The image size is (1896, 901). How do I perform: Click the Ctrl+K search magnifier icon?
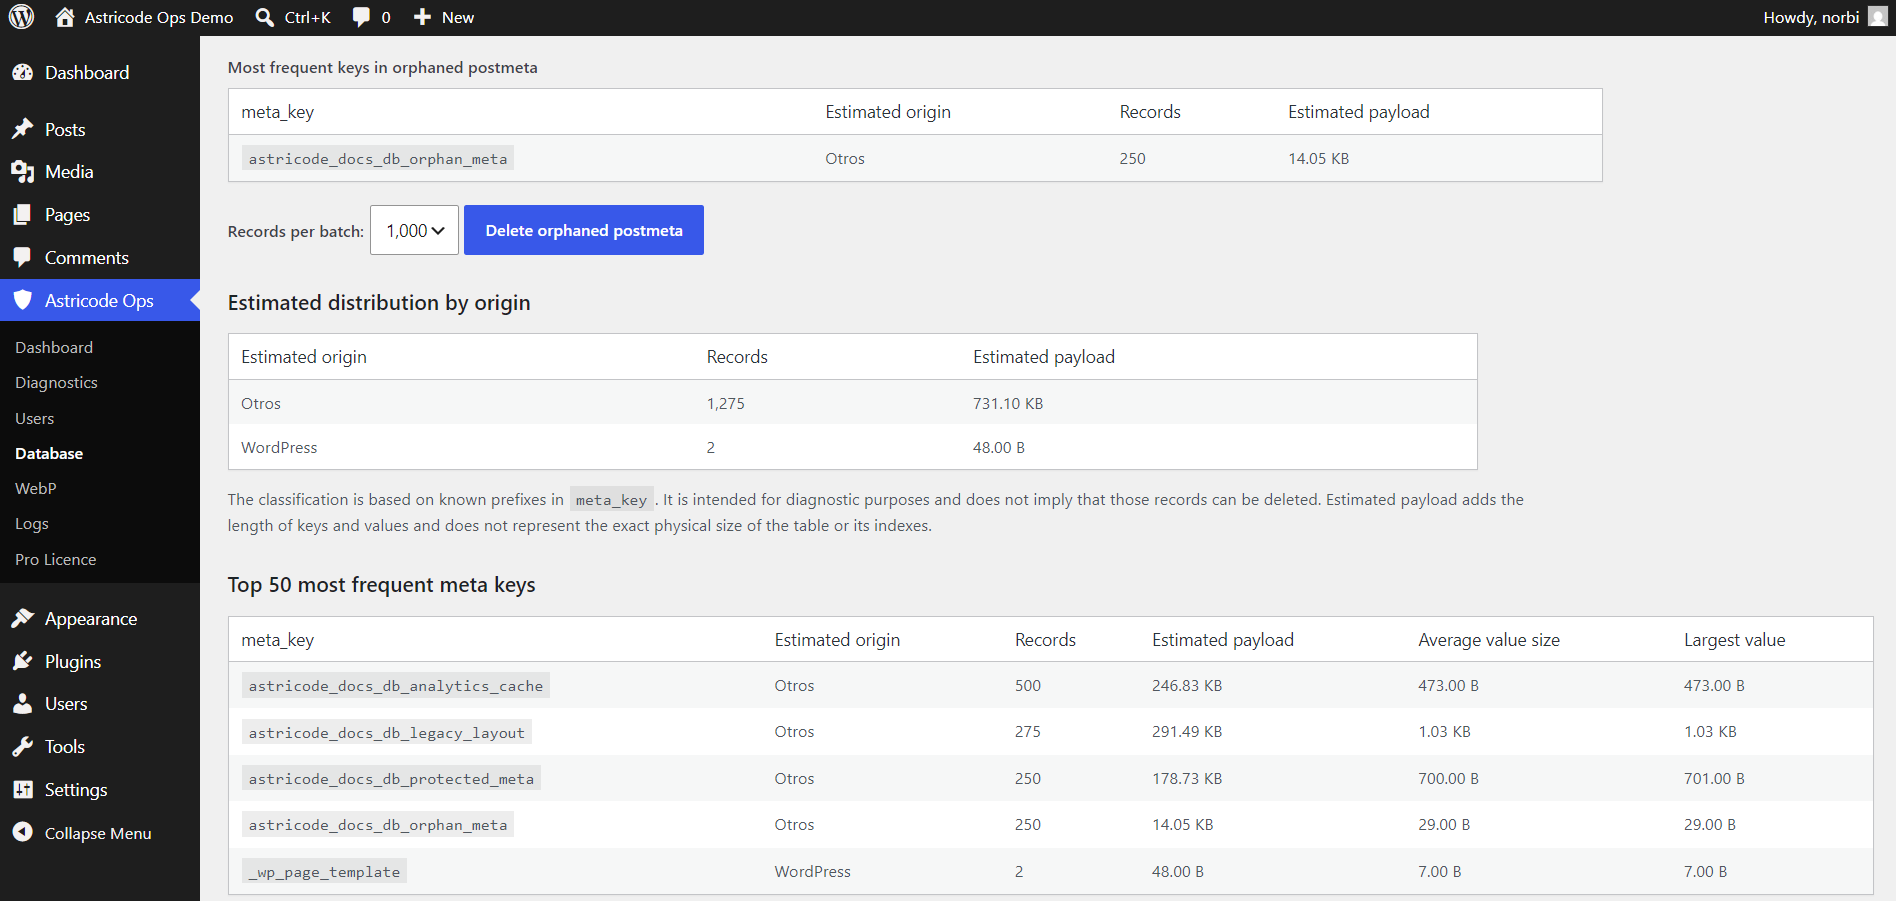(x=265, y=17)
